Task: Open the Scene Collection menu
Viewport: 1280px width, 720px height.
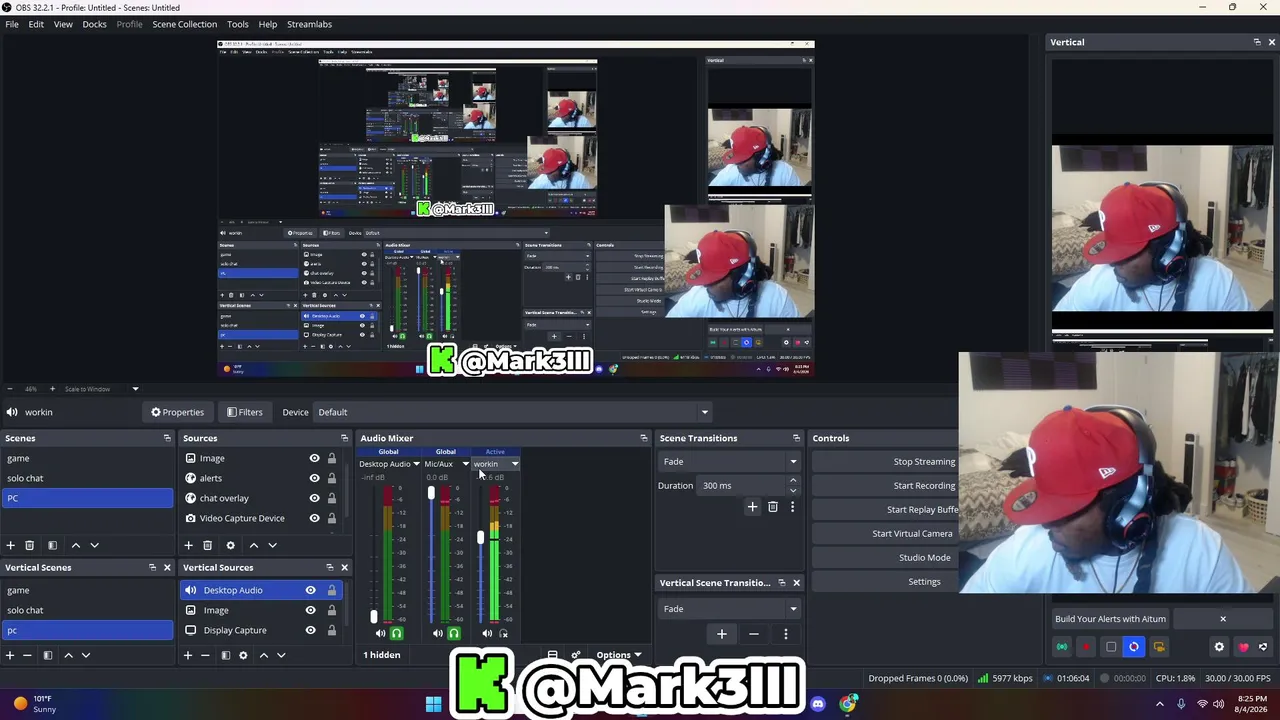Action: point(184,24)
